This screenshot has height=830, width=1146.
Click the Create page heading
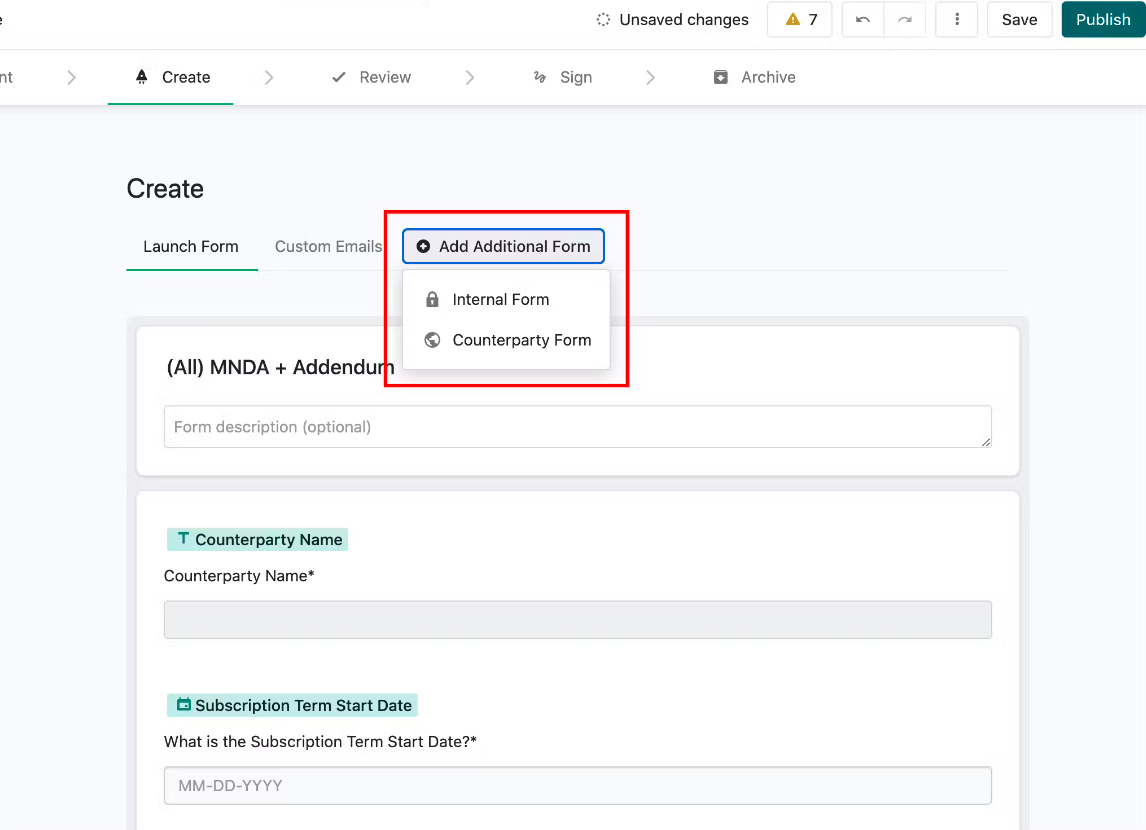165,189
